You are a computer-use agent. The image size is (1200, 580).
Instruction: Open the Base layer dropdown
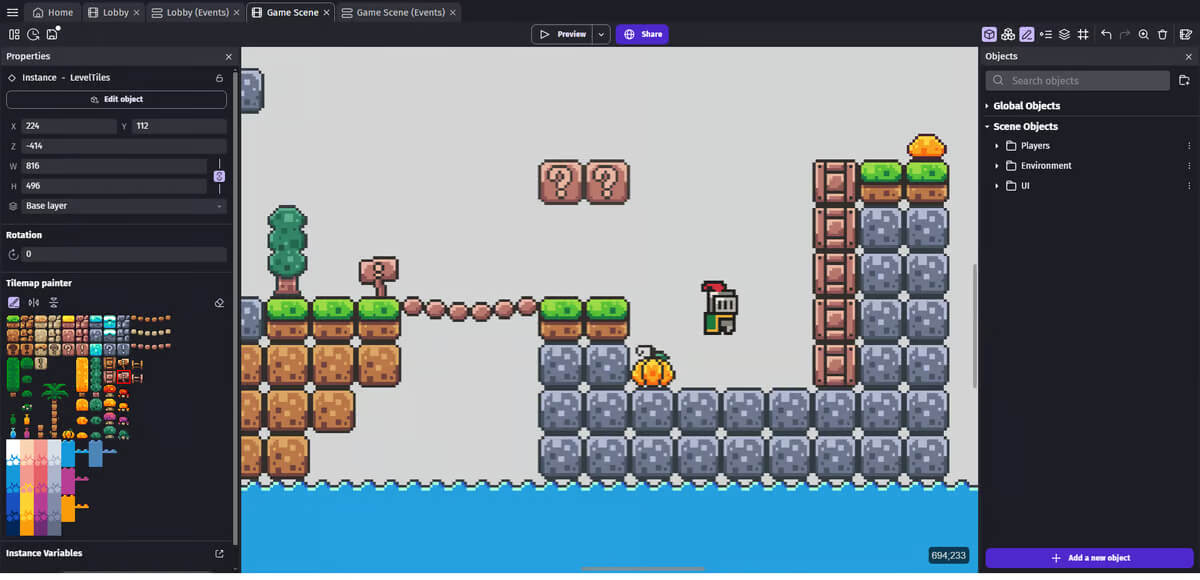(x=124, y=206)
